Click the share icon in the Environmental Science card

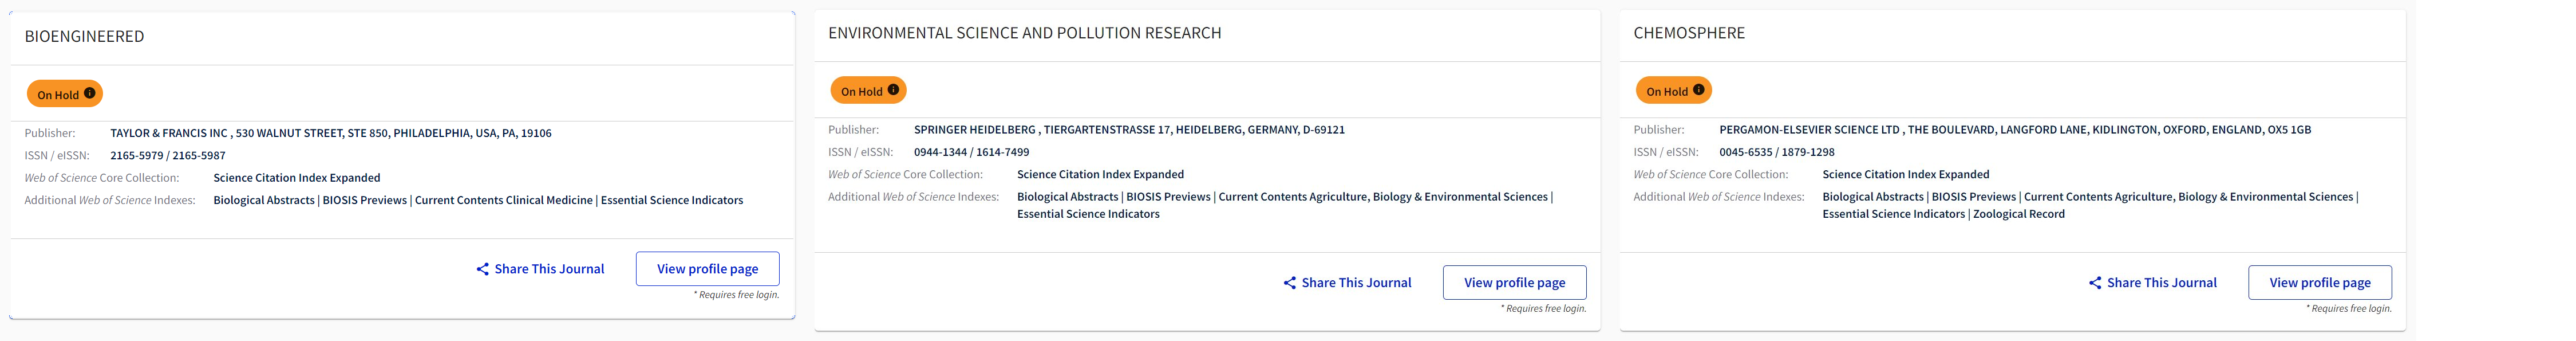pyautogui.click(x=1290, y=283)
